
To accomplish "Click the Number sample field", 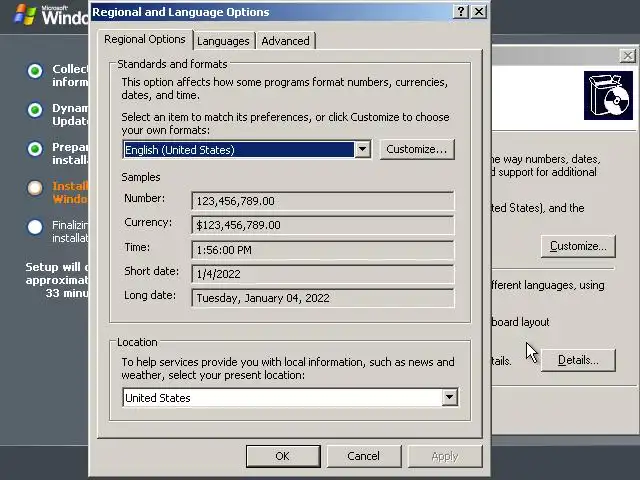I will (322, 201).
